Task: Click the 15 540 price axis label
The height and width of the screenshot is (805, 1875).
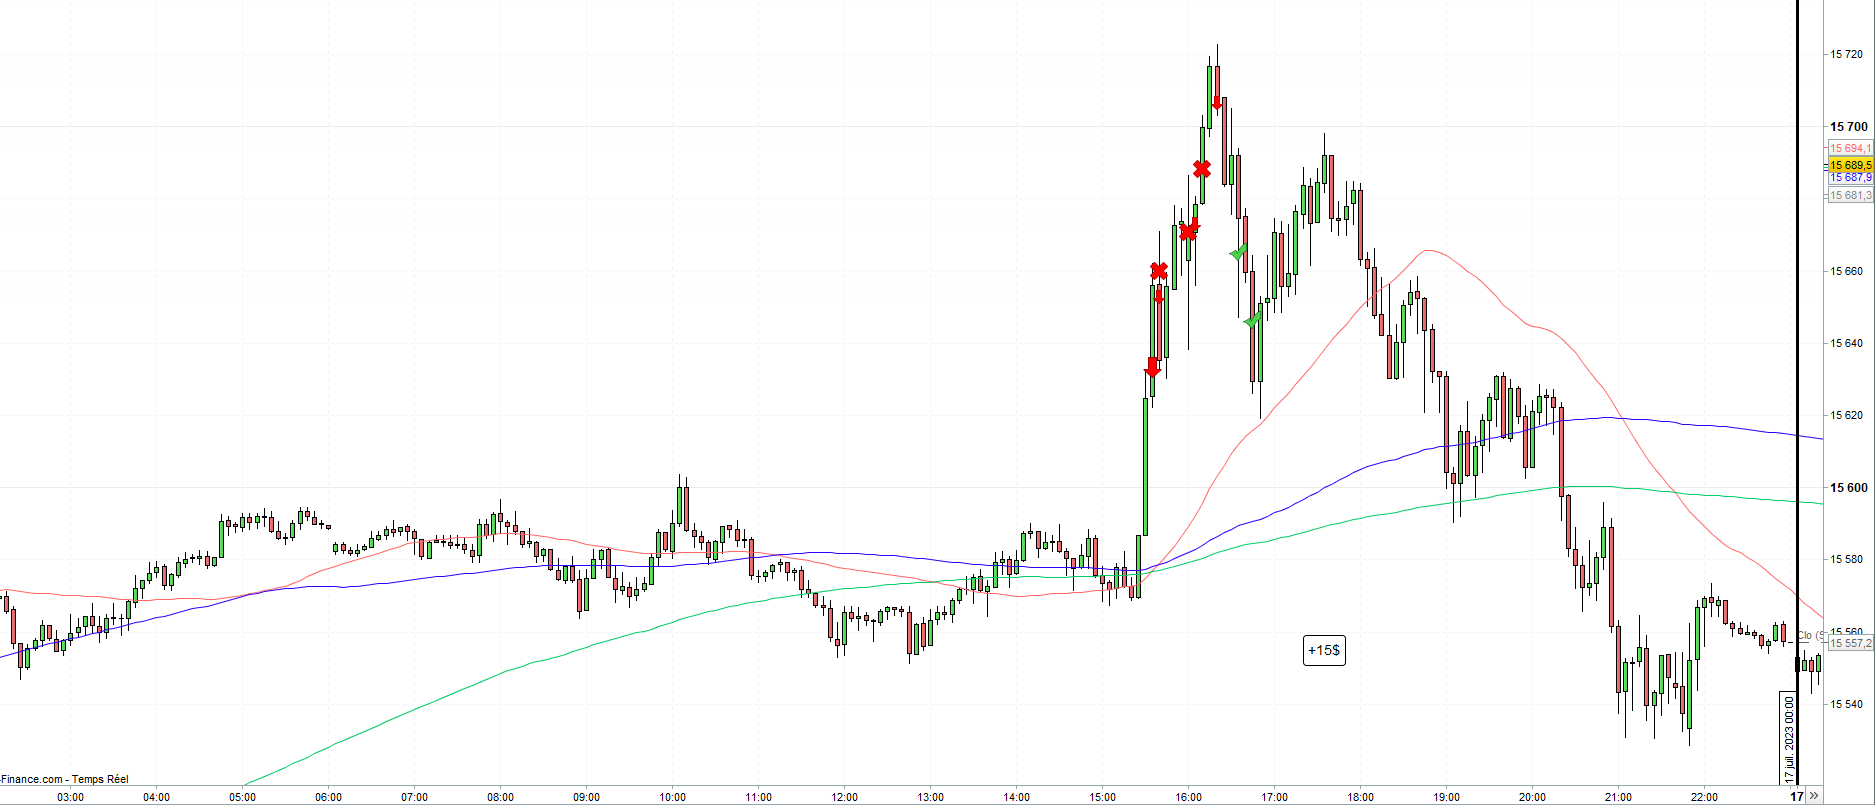Action: pyautogui.click(x=1846, y=704)
